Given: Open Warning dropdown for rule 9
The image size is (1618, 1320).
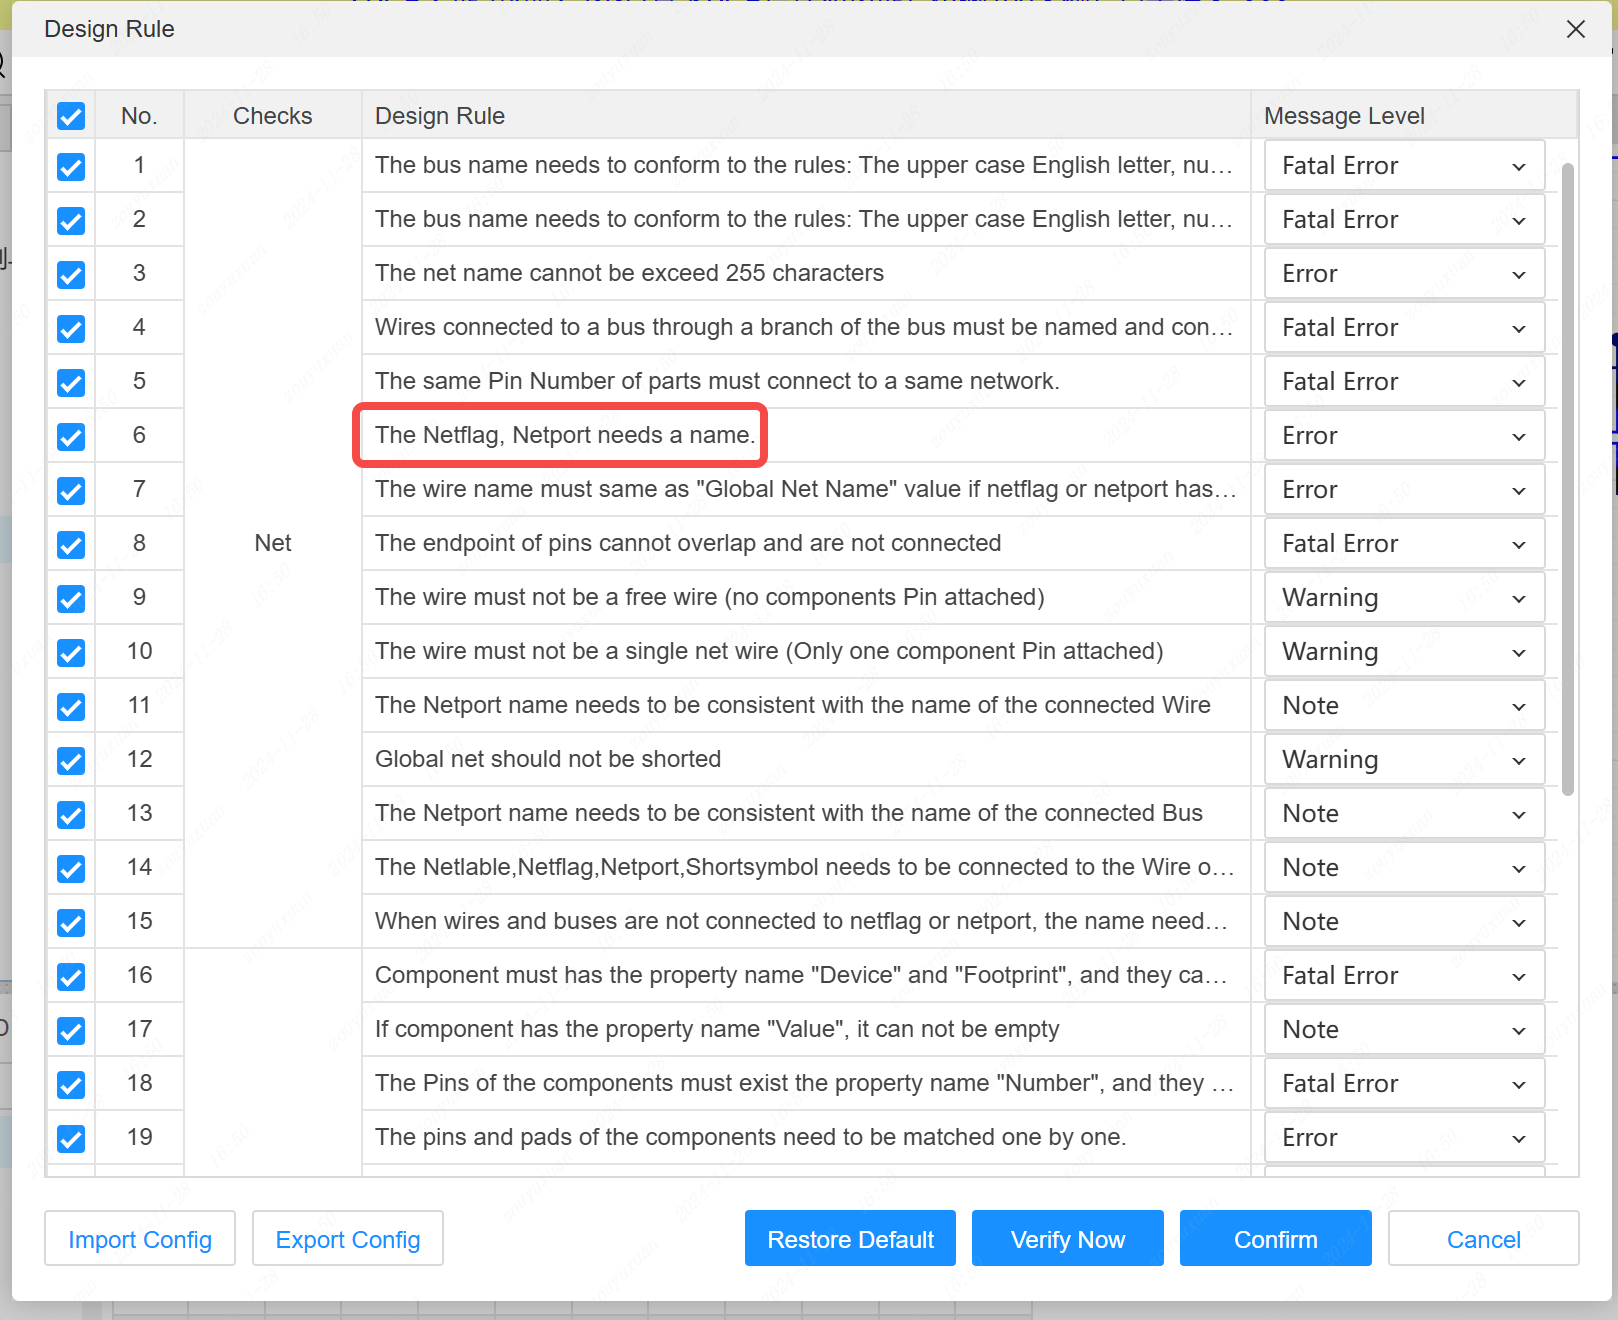Looking at the screenshot, I should coord(1403,598).
